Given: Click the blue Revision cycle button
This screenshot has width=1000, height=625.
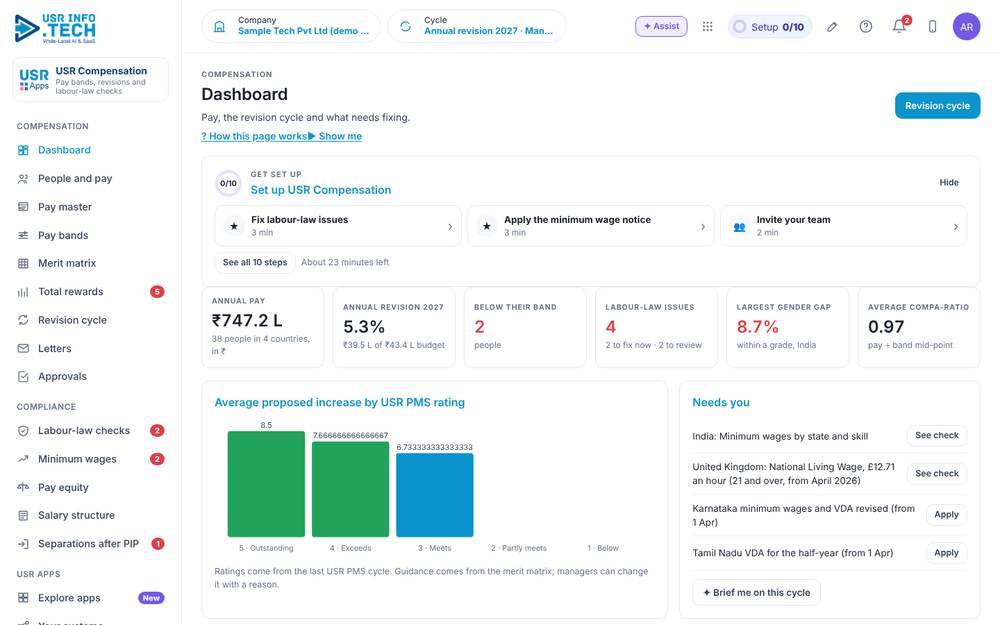Looking at the screenshot, I should [x=937, y=106].
